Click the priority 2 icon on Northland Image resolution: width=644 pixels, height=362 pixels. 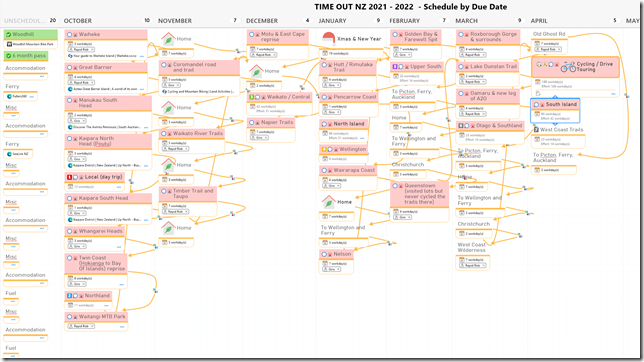click(x=69, y=296)
